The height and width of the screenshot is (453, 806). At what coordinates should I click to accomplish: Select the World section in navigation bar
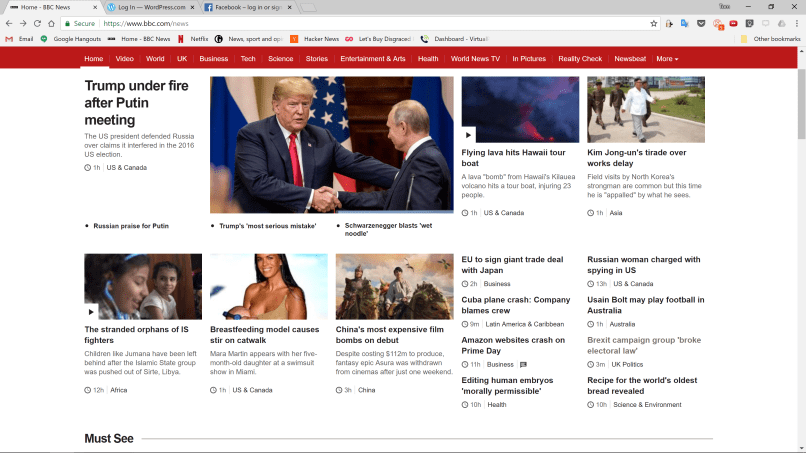click(155, 59)
